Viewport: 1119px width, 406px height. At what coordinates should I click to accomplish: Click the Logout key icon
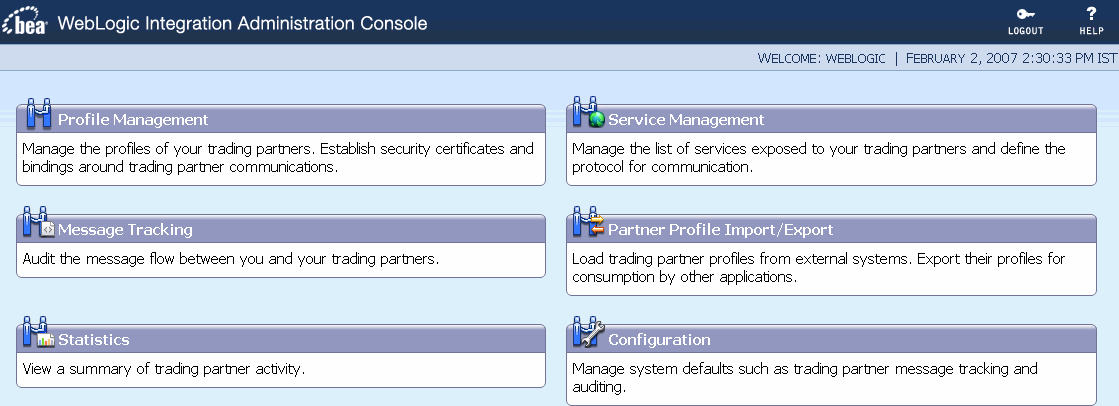pyautogui.click(x=1026, y=14)
